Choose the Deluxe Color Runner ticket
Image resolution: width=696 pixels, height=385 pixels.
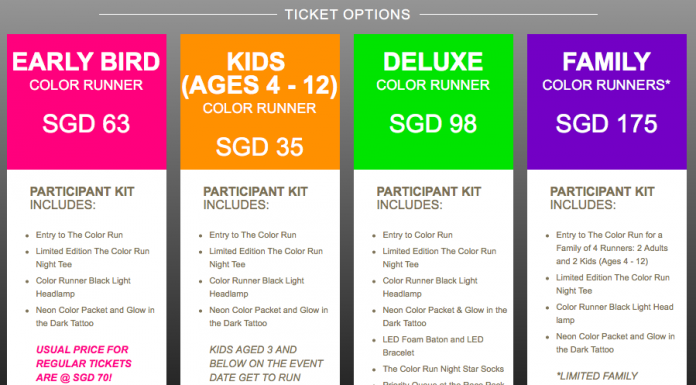433,101
